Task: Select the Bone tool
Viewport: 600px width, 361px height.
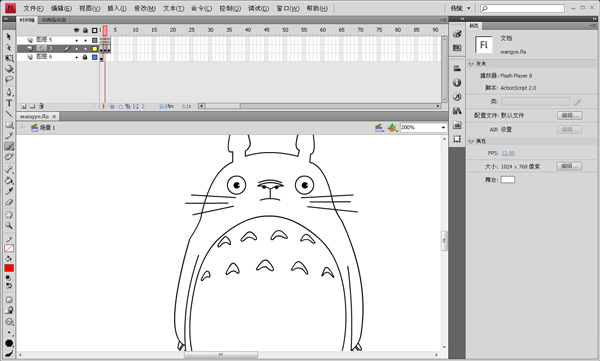Action: (9, 170)
